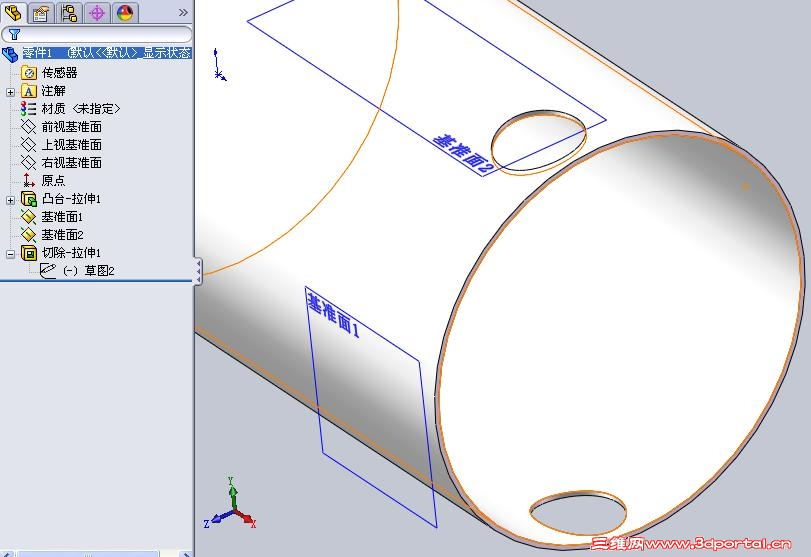Switch to the PropertyManager tab
811x557 pixels.
click(41, 13)
